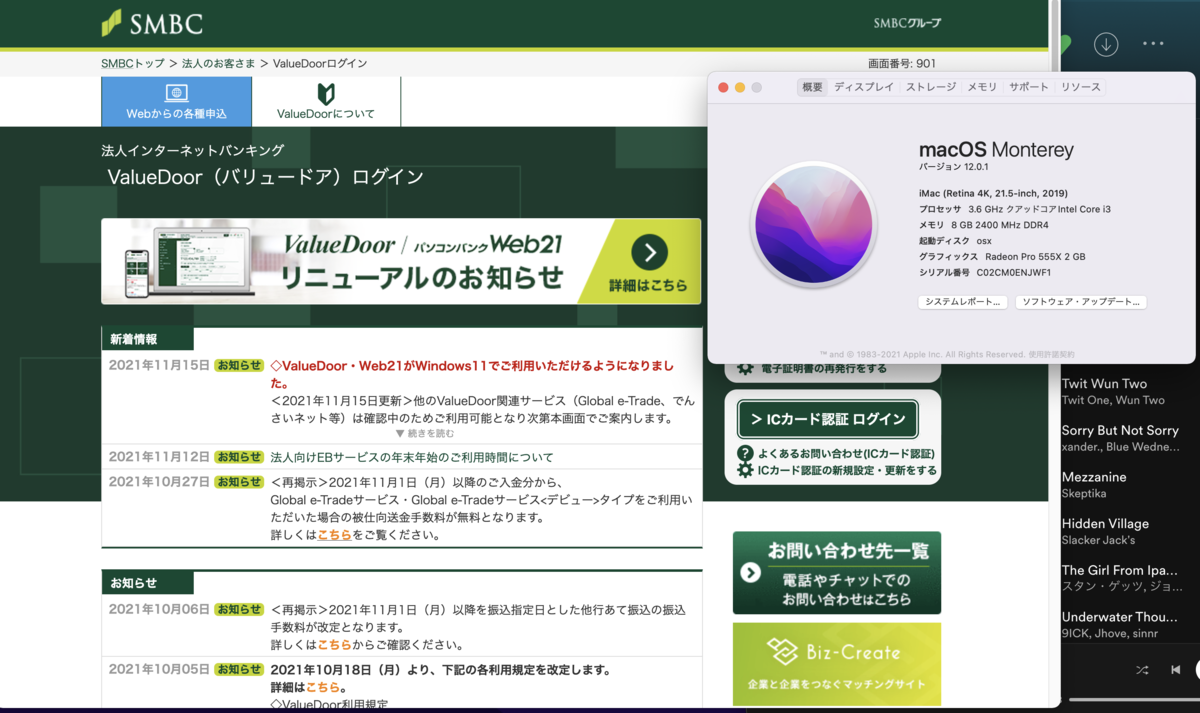Switch to the 概要 tab in About This Mac

812,87
